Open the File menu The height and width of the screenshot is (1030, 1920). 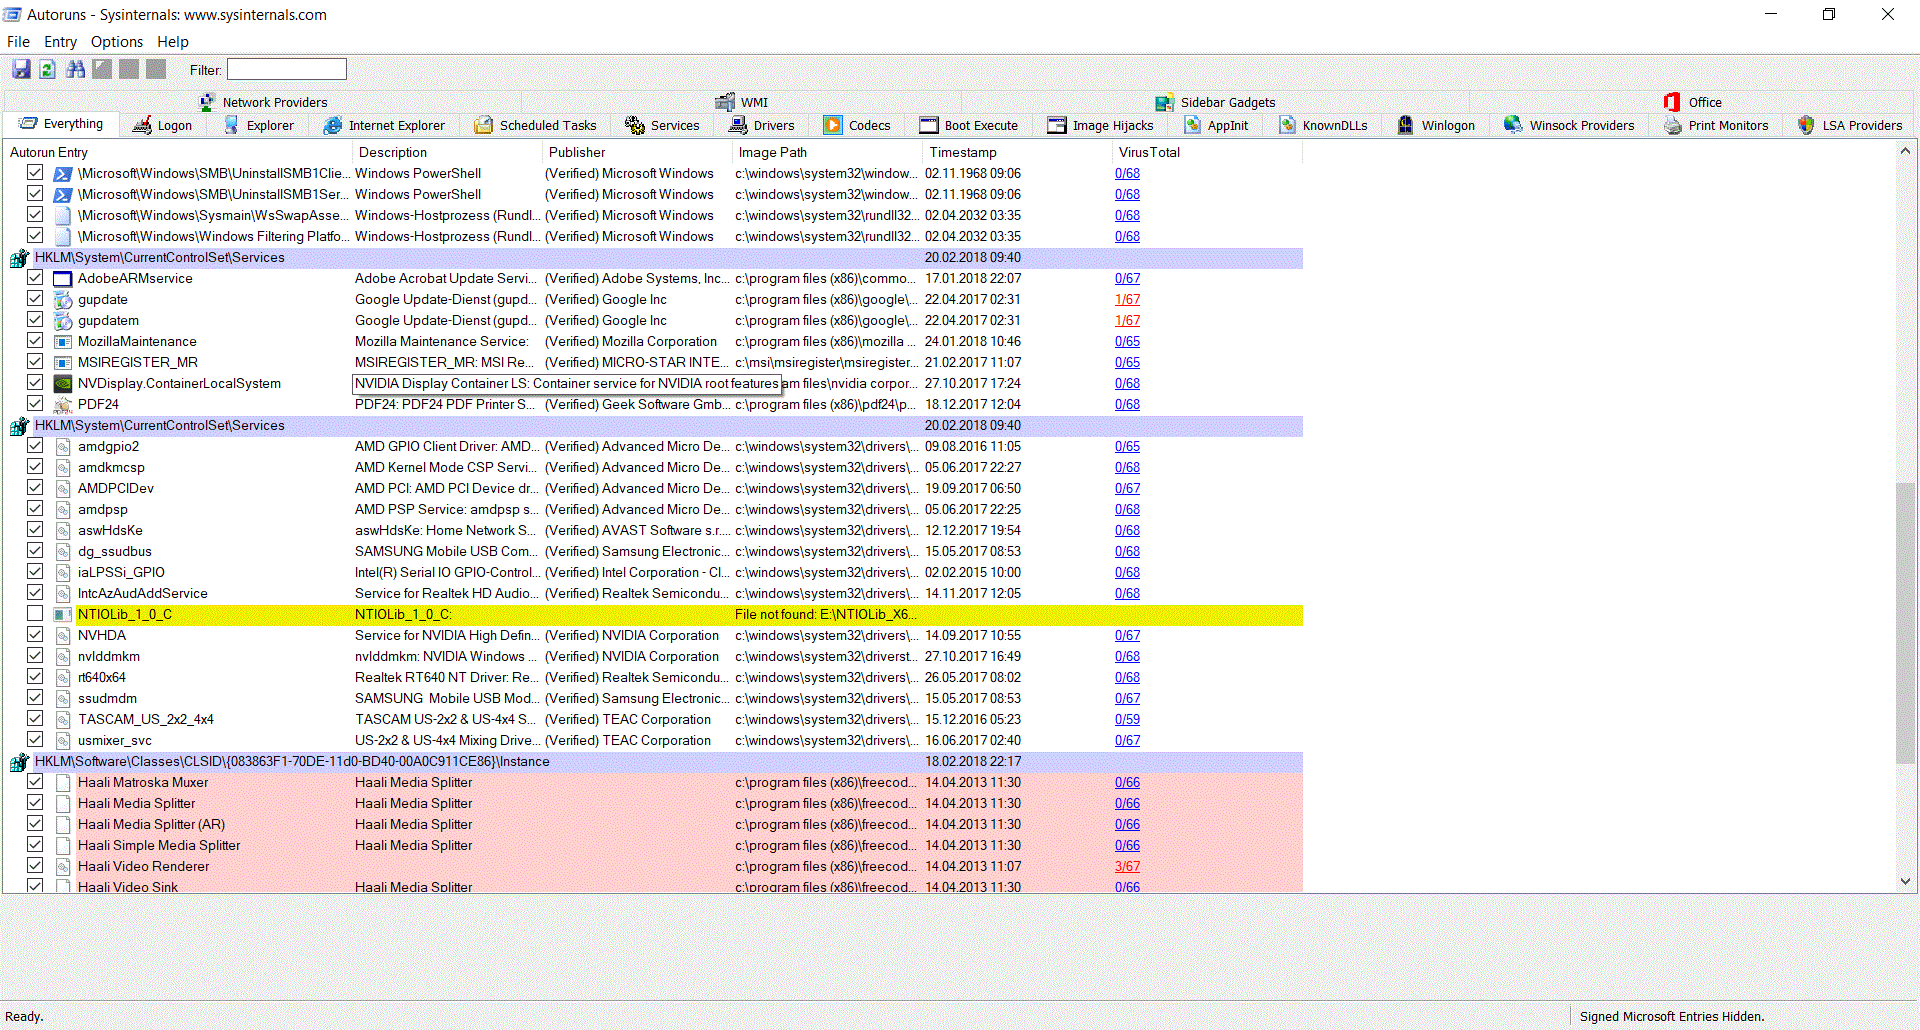pyautogui.click(x=18, y=42)
